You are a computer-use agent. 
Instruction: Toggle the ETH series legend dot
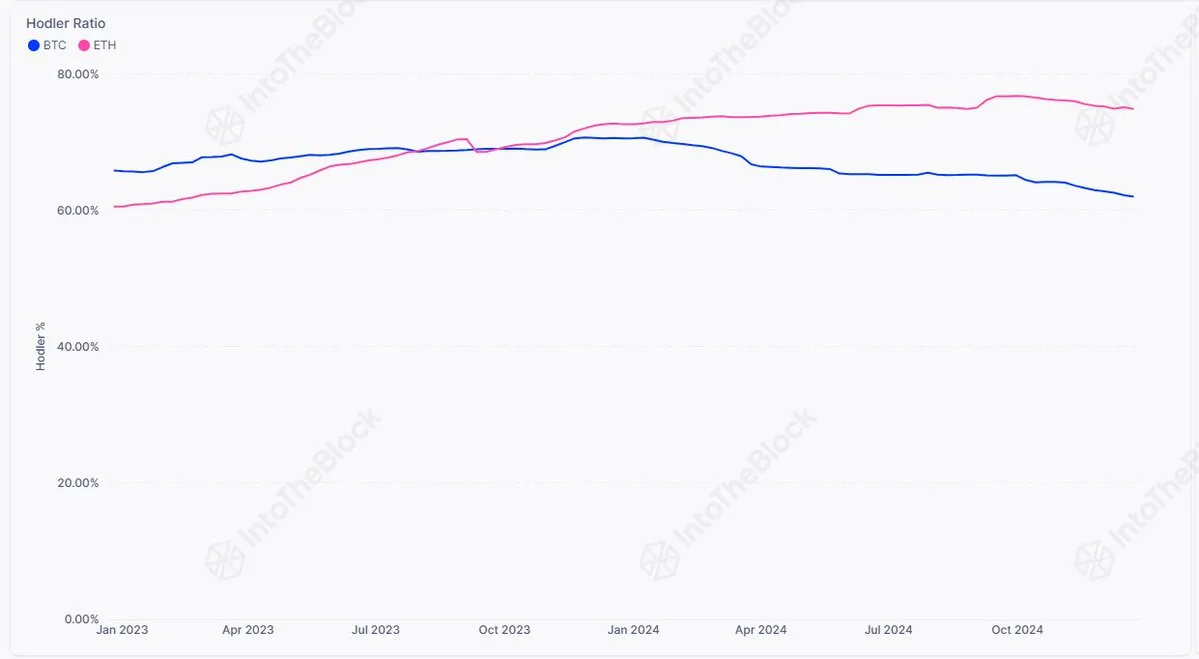point(84,45)
